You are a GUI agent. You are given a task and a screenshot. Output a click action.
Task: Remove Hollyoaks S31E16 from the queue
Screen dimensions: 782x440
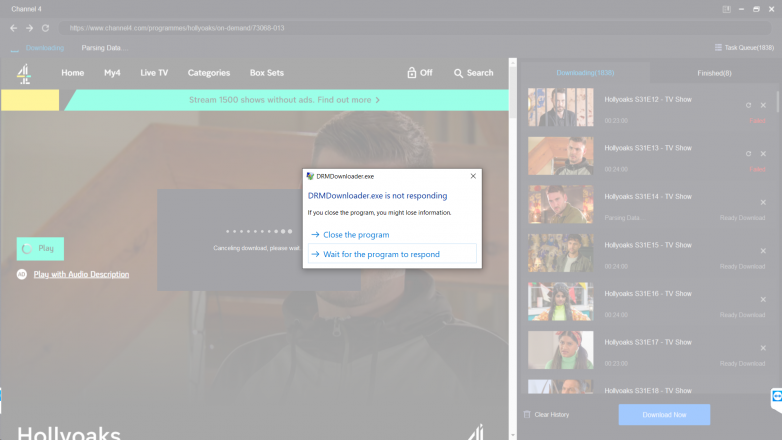click(x=763, y=299)
